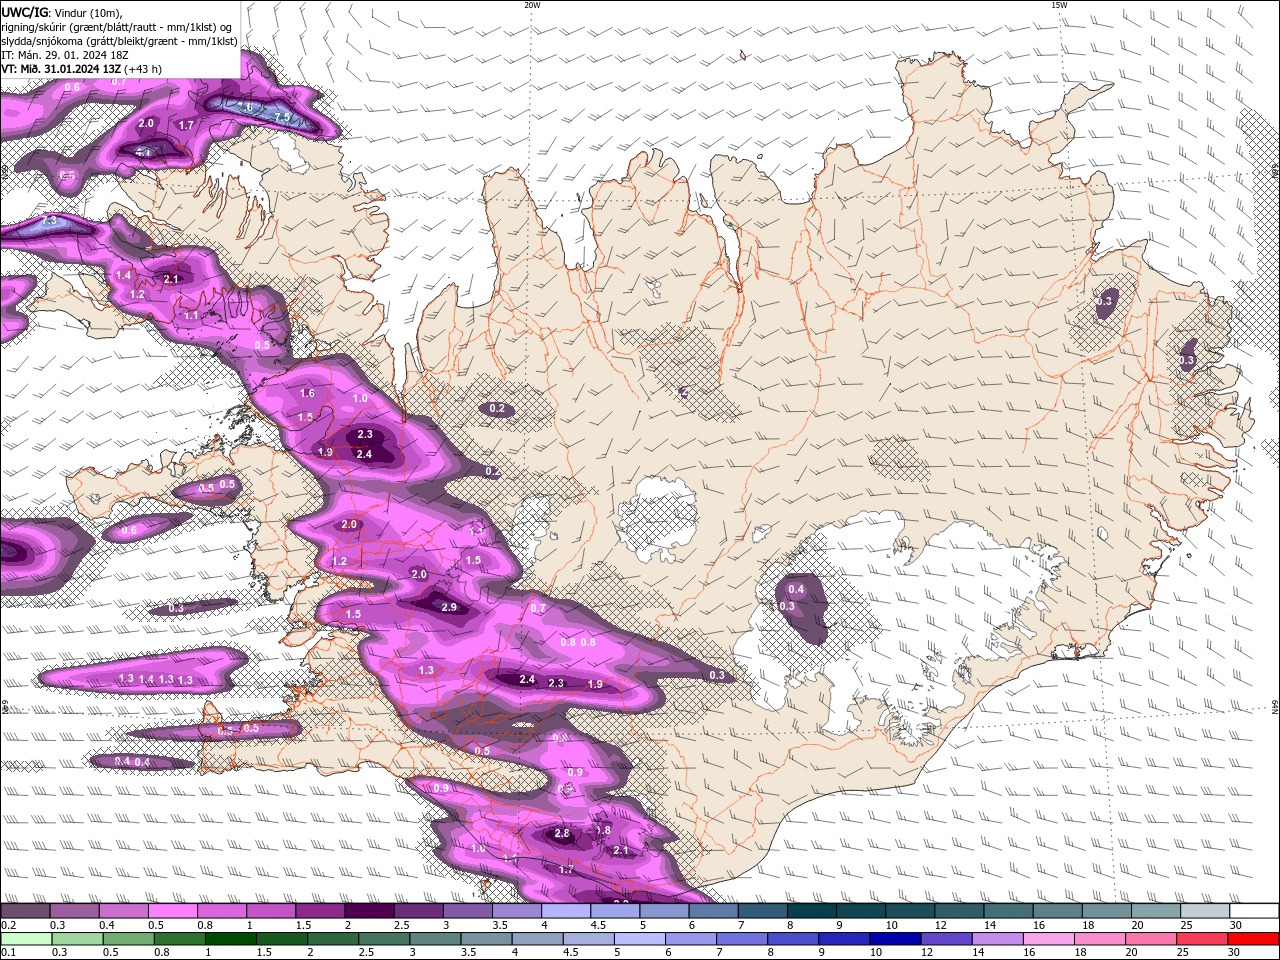The image size is (1280, 960).
Task: Click the 20W longitude label
Action: (532, 5)
